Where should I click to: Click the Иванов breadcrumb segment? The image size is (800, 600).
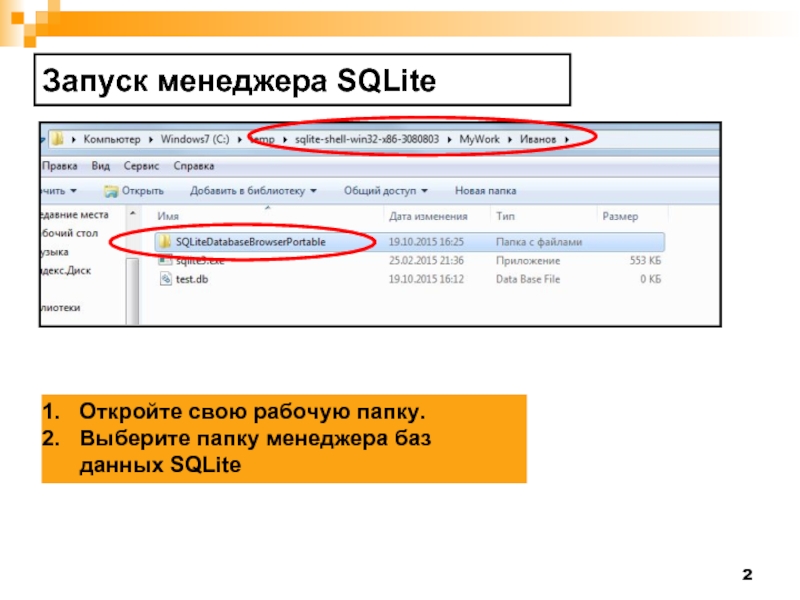click(538, 139)
